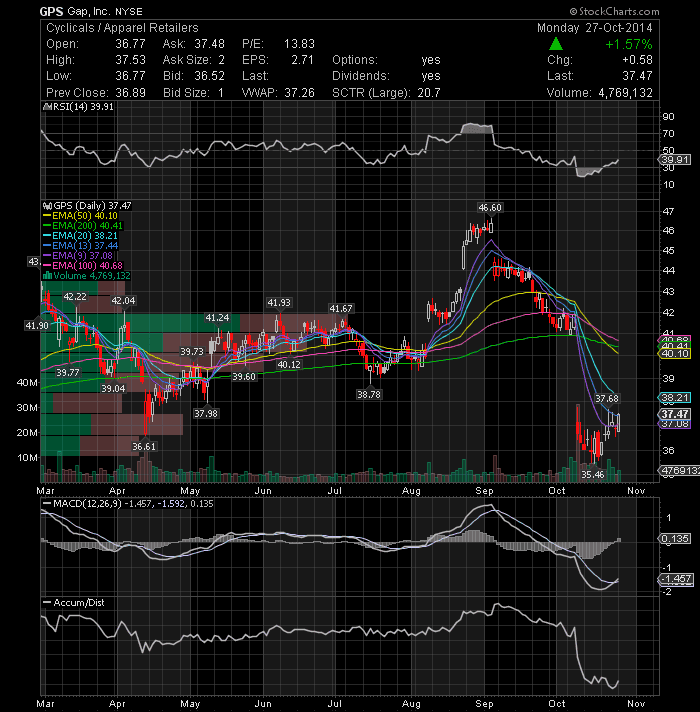700x712 pixels.
Task: Click the RSI(14) indicator icon
Action: pos(47,107)
